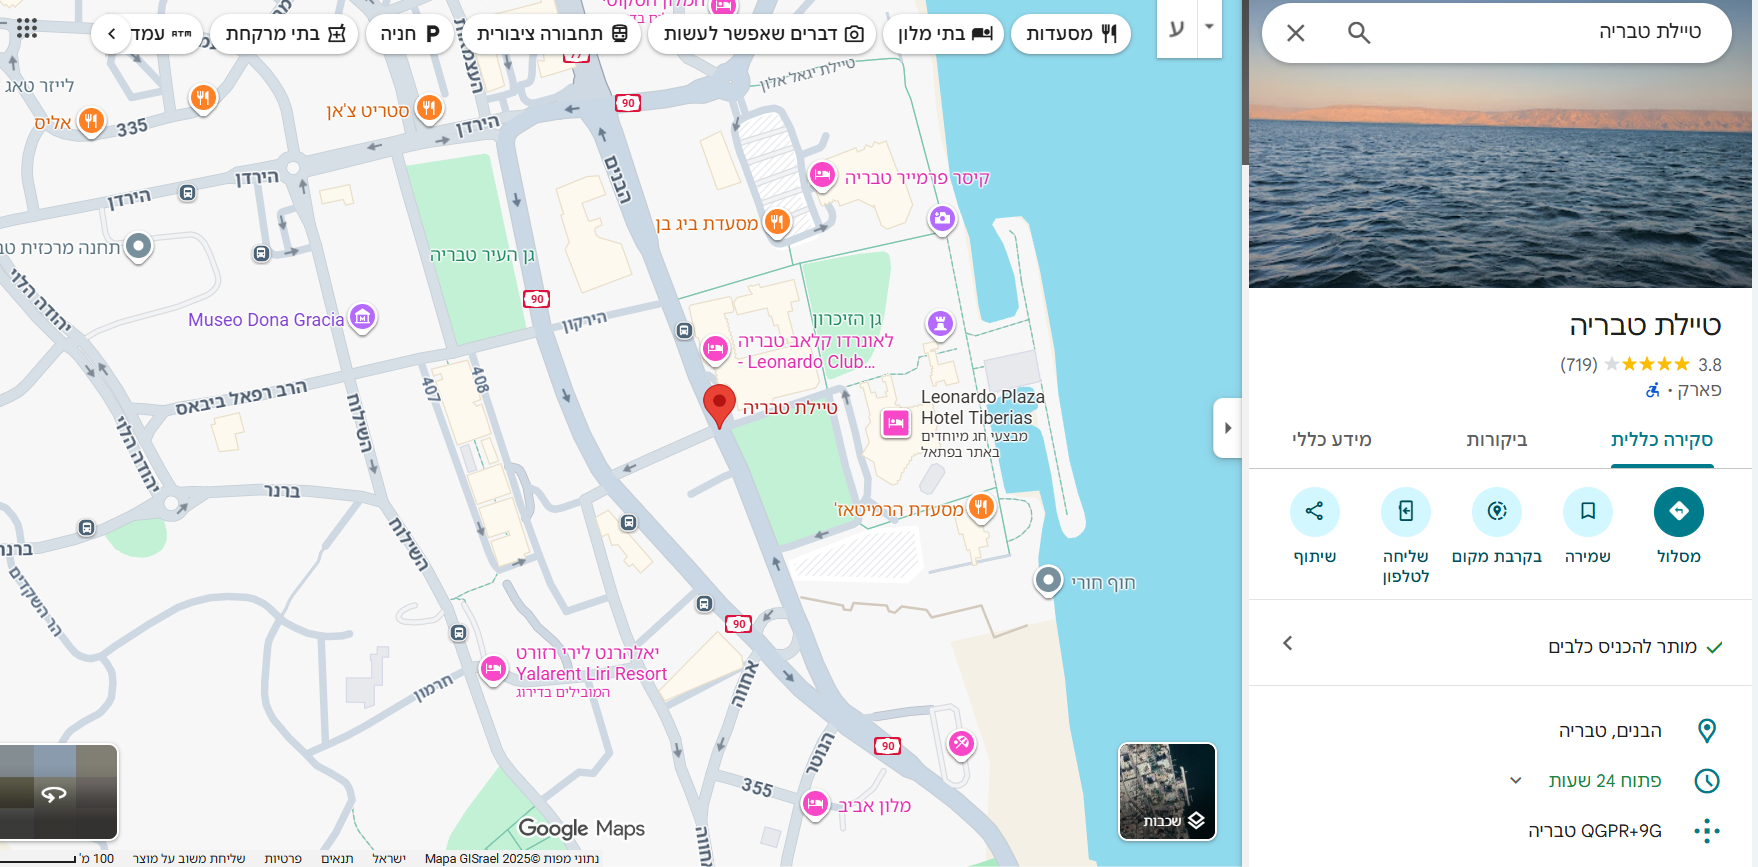Viewport: 1758px width, 867px height.
Task: Clear the search with the X icon
Action: 1295,33
